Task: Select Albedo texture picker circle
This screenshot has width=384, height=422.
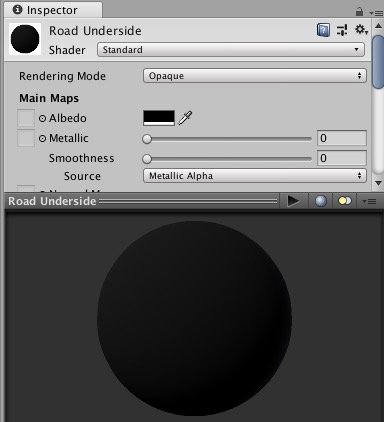Action: [x=42, y=118]
